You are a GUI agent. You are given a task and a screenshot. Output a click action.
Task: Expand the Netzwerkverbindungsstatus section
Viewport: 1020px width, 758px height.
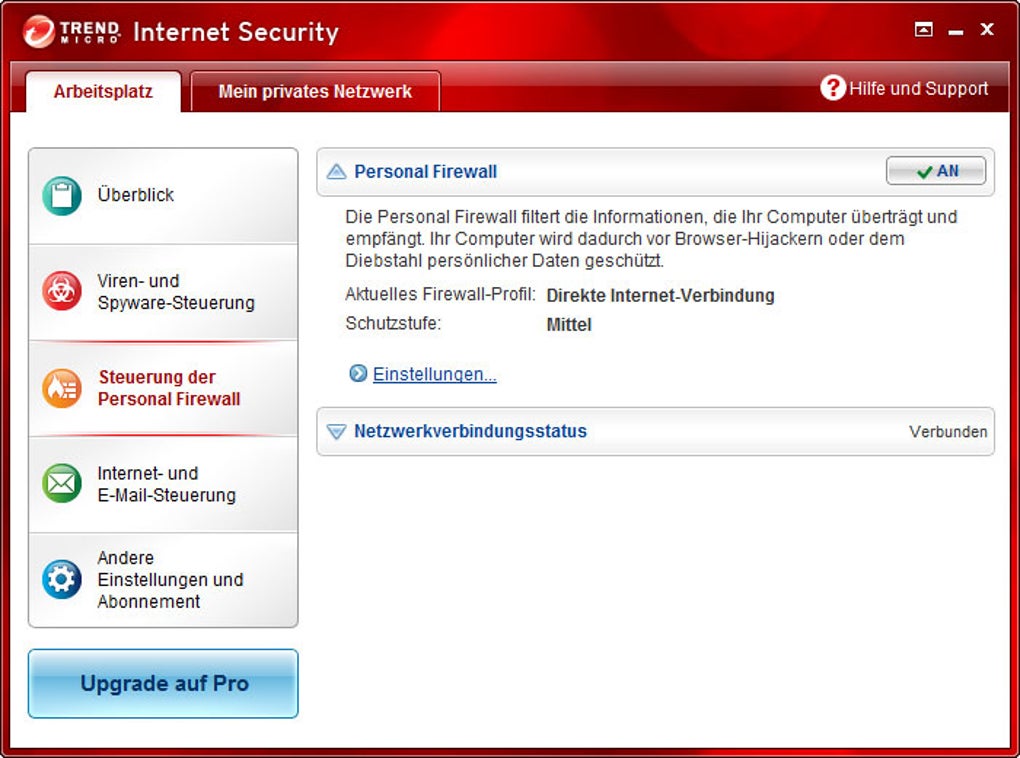point(336,432)
